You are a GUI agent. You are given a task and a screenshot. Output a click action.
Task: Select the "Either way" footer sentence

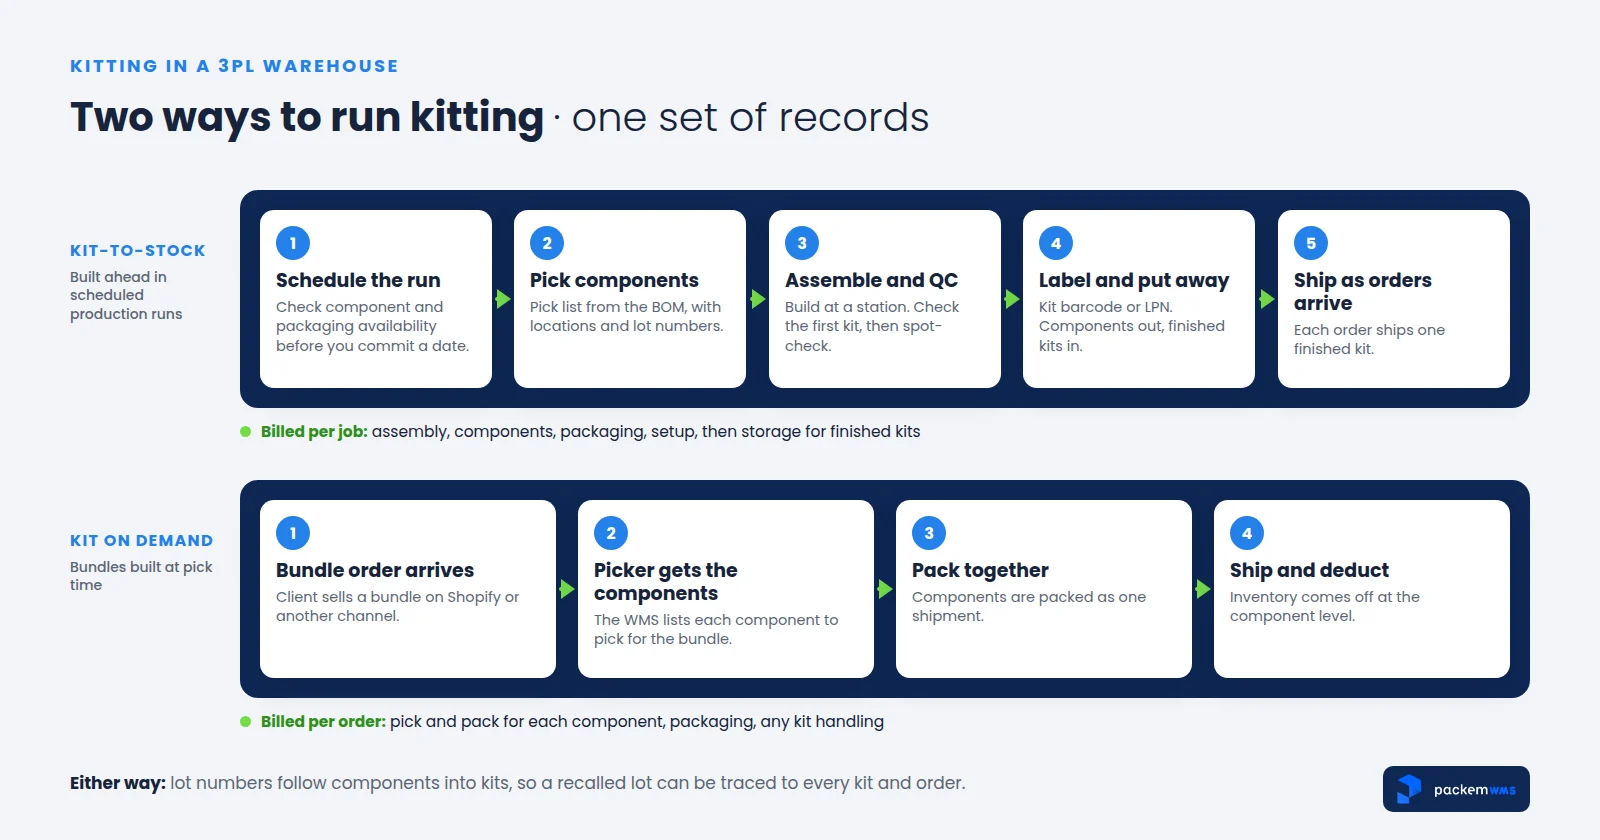click(x=518, y=783)
